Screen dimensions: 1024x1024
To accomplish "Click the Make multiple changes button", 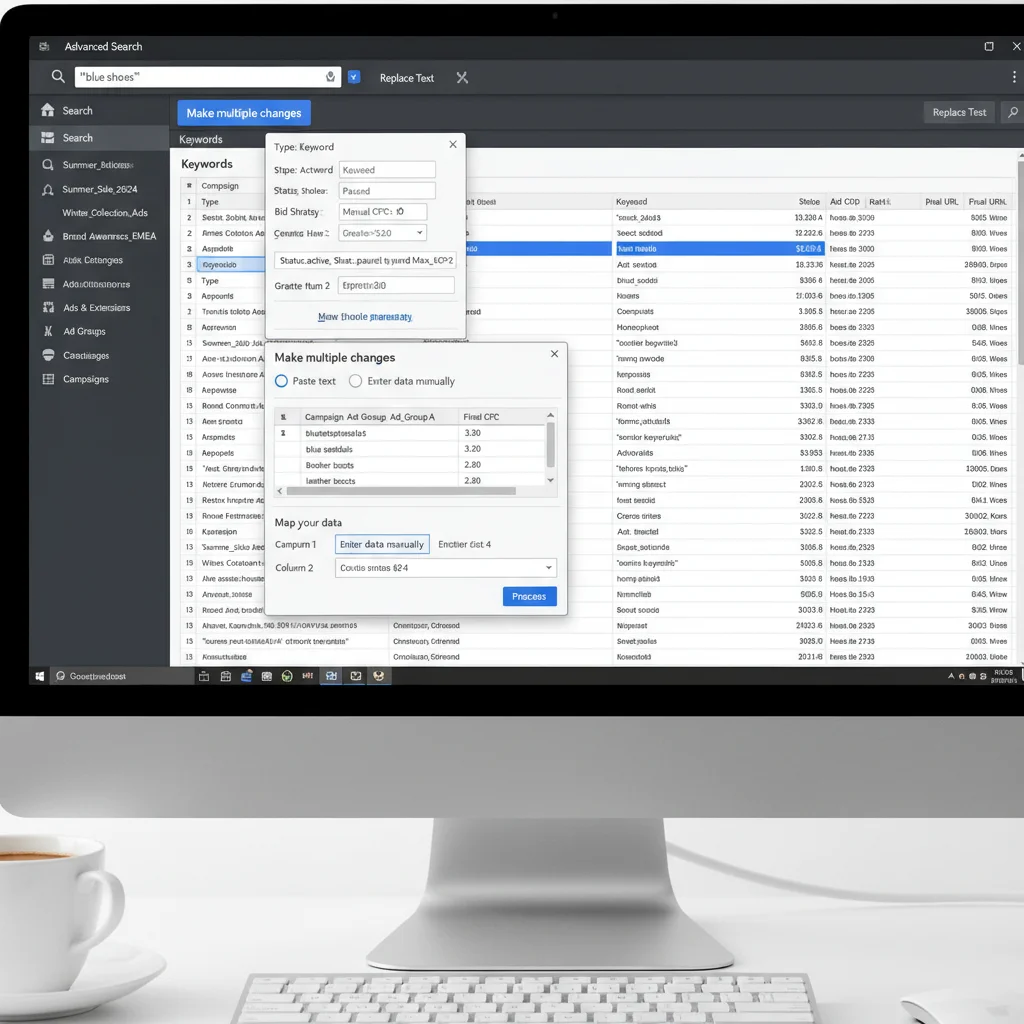I will pos(244,113).
